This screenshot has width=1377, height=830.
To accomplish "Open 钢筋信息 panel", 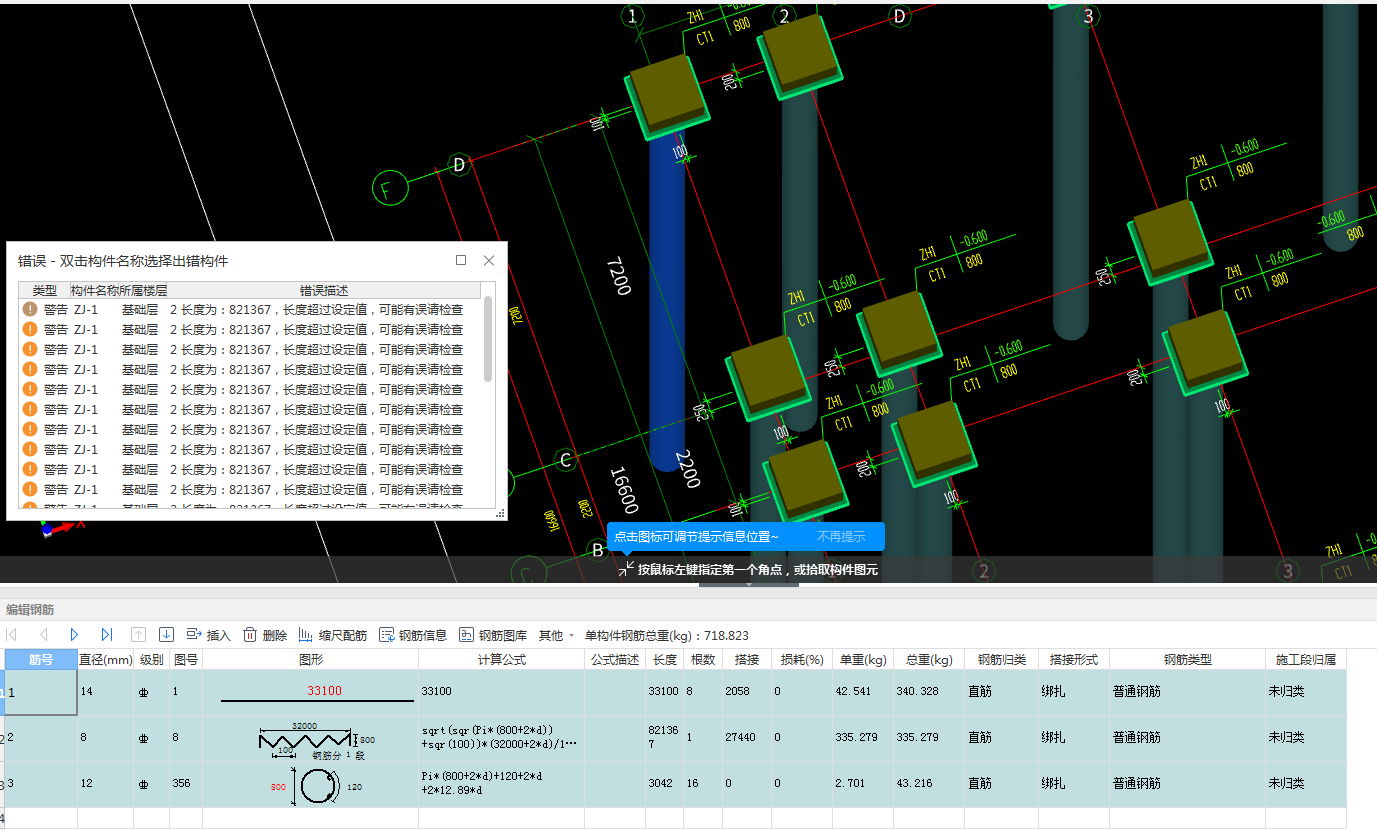I will coord(413,635).
